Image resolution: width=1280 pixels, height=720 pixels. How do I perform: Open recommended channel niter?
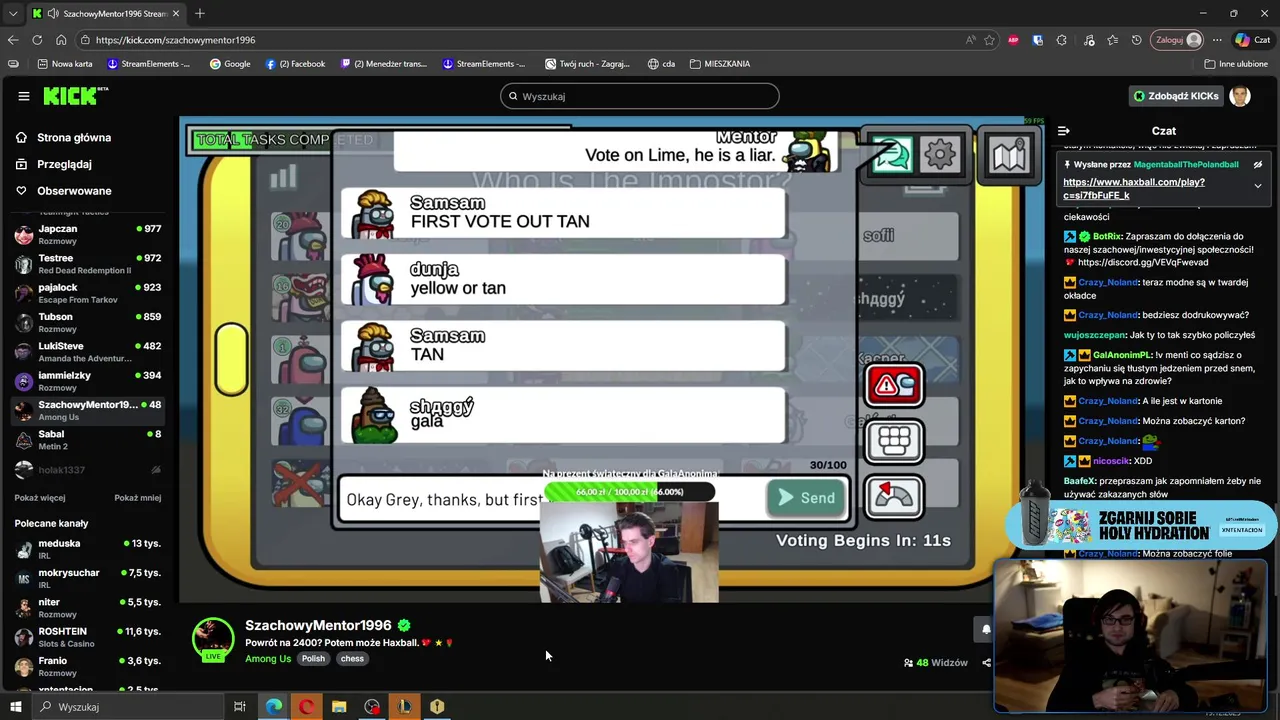(88, 608)
